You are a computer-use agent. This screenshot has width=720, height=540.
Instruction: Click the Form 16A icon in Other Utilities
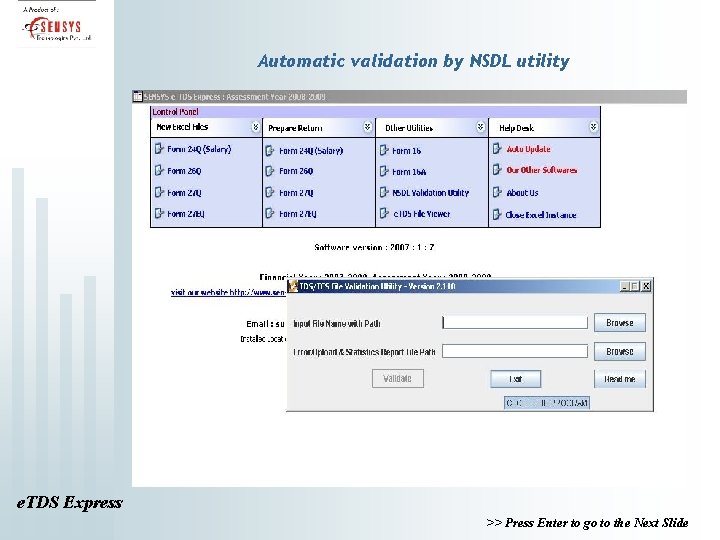point(384,171)
